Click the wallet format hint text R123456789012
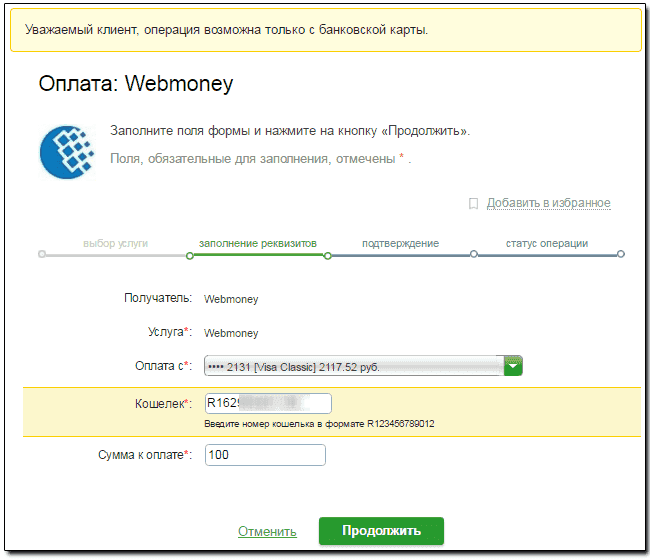Screen dimensions: 650x559 pyautogui.click(x=319, y=424)
